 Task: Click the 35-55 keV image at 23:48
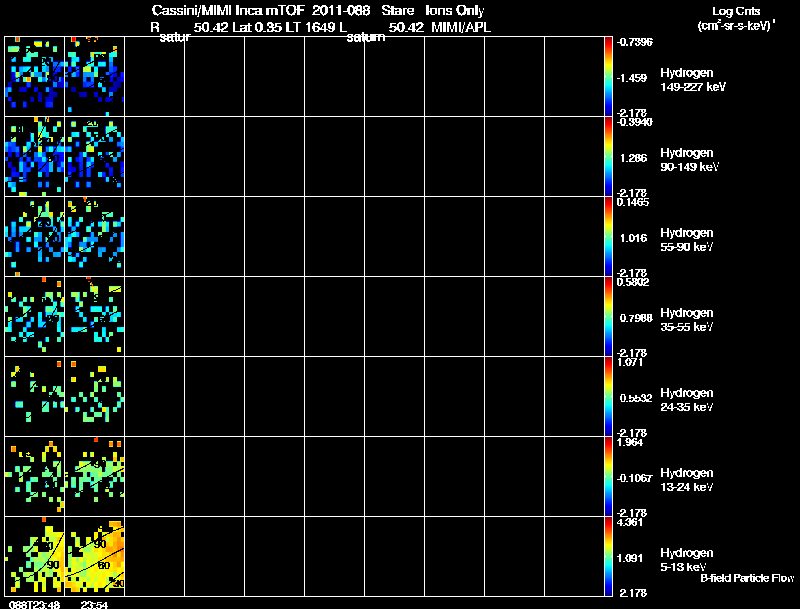[35, 317]
